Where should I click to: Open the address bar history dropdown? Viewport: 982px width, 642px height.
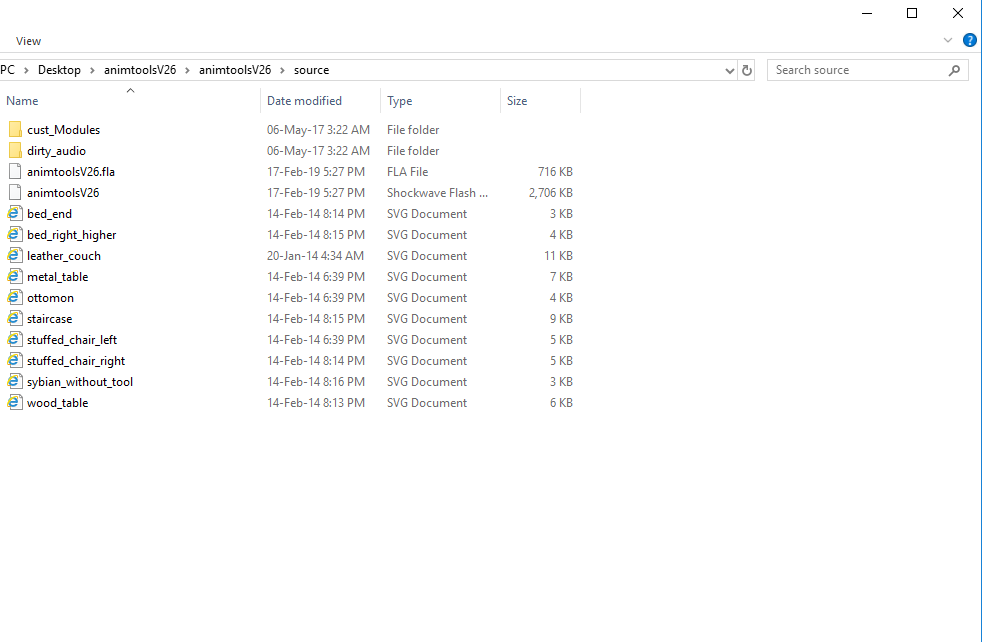coord(730,70)
